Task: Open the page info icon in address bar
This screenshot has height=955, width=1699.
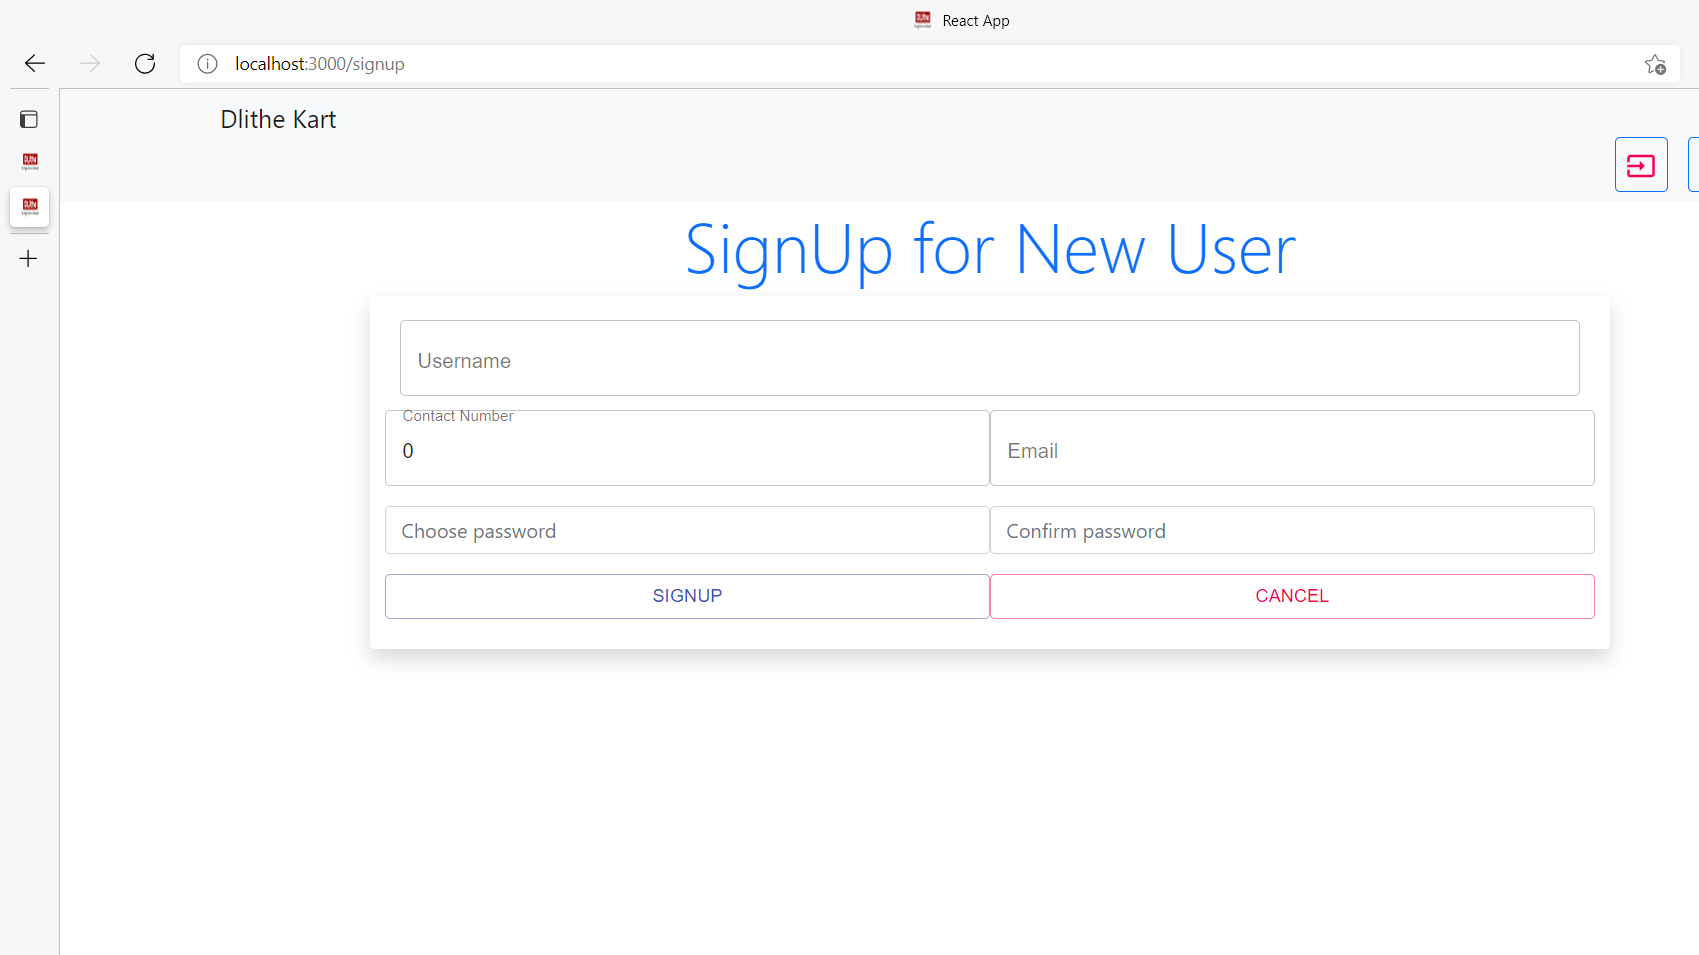Action: click(207, 64)
